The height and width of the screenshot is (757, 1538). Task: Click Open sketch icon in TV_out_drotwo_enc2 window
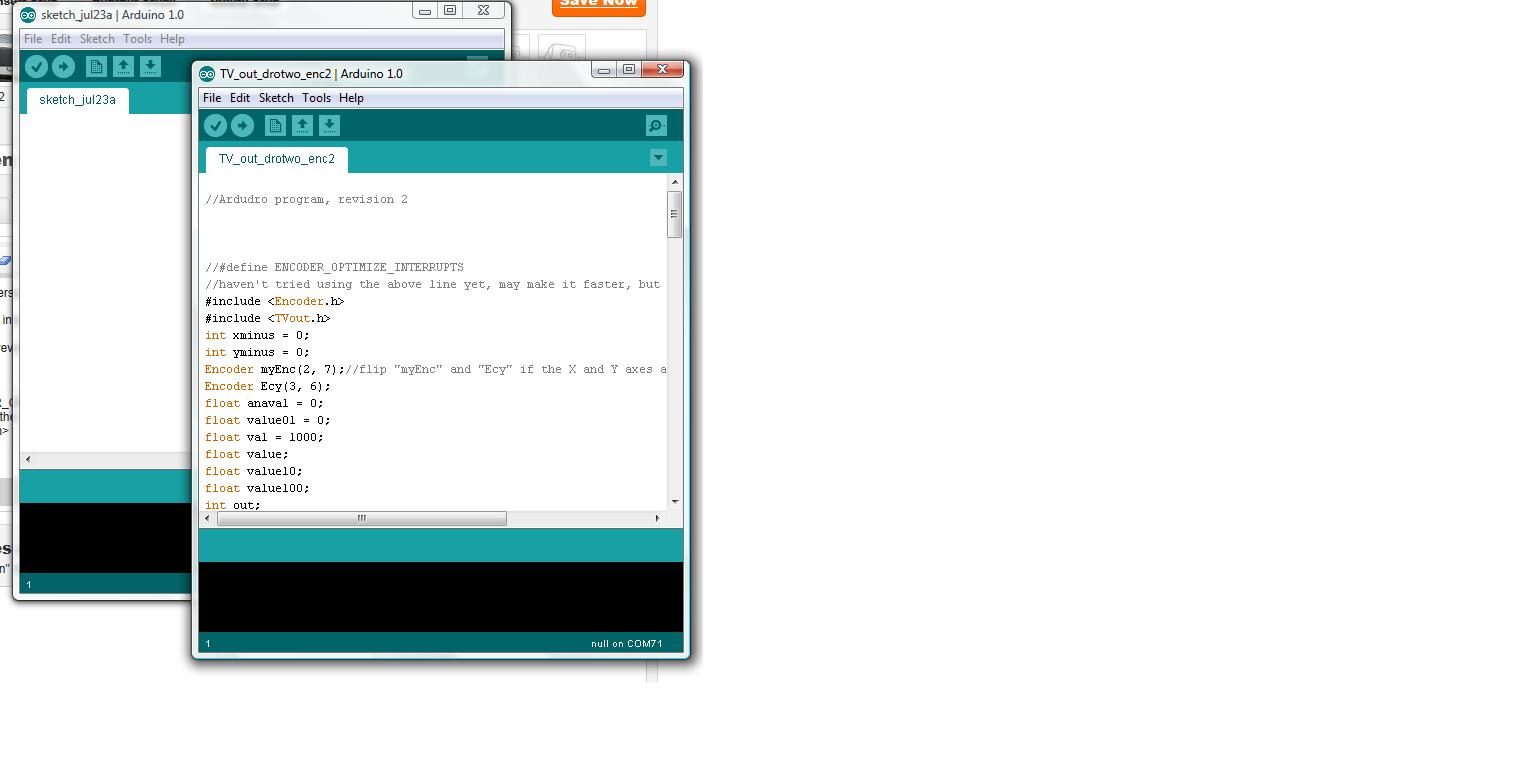pos(302,125)
